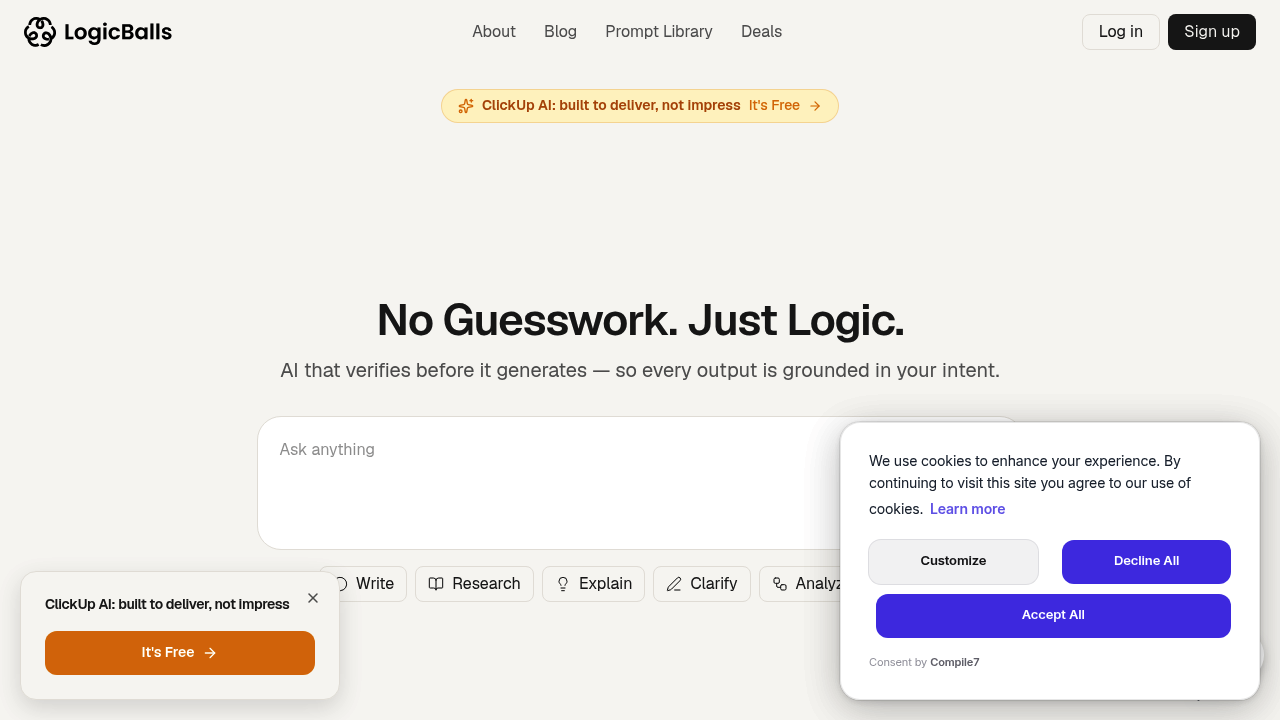Click ClickUp AI popup card title text
This screenshot has width=1280, height=720.
tap(167, 604)
